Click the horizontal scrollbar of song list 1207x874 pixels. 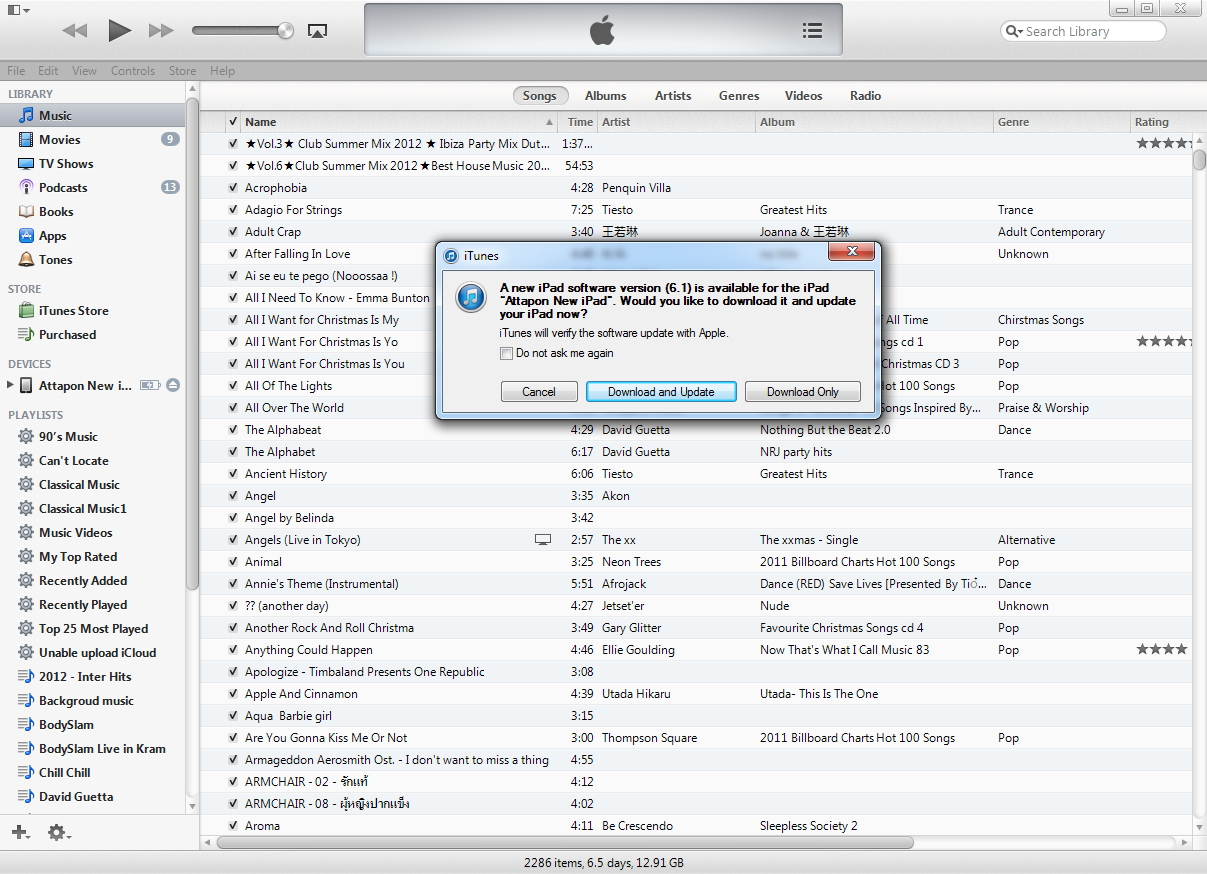point(565,843)
